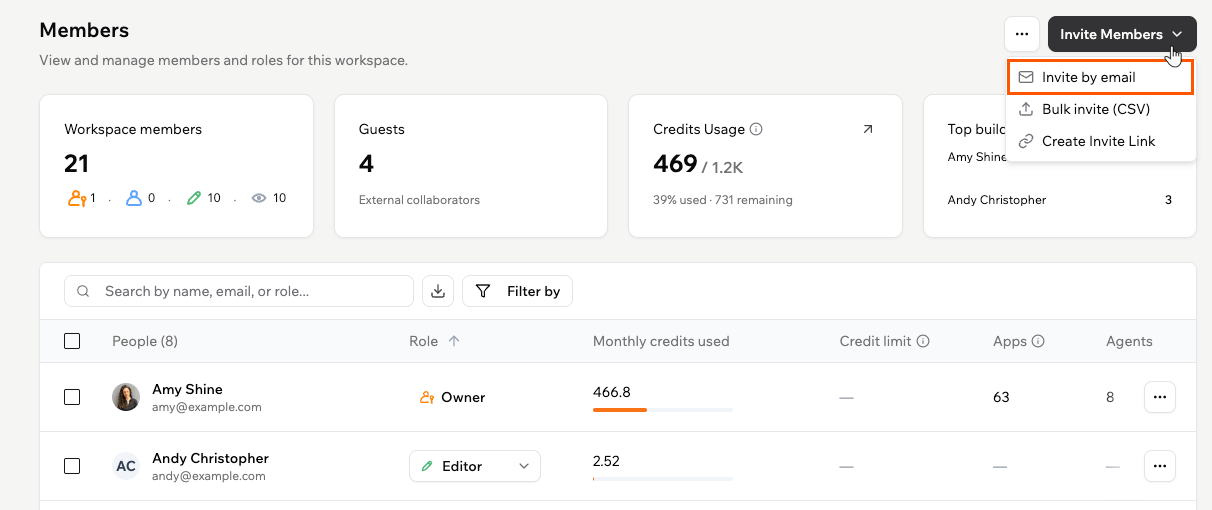This screenshot has width=1212, height=510.
Task: Expand Andy Christopher's Editor role dropdown
Action: click(475, 466)
